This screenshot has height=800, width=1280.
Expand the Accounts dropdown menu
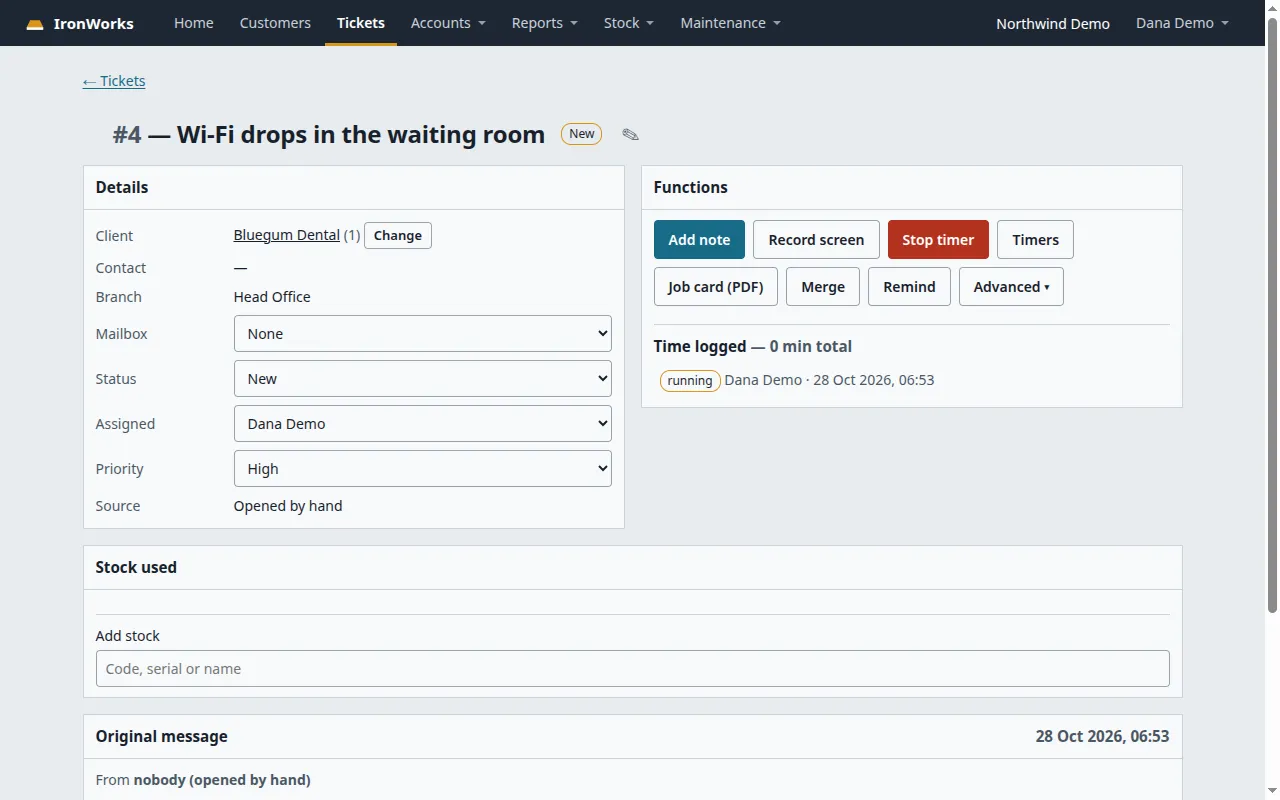448,23
